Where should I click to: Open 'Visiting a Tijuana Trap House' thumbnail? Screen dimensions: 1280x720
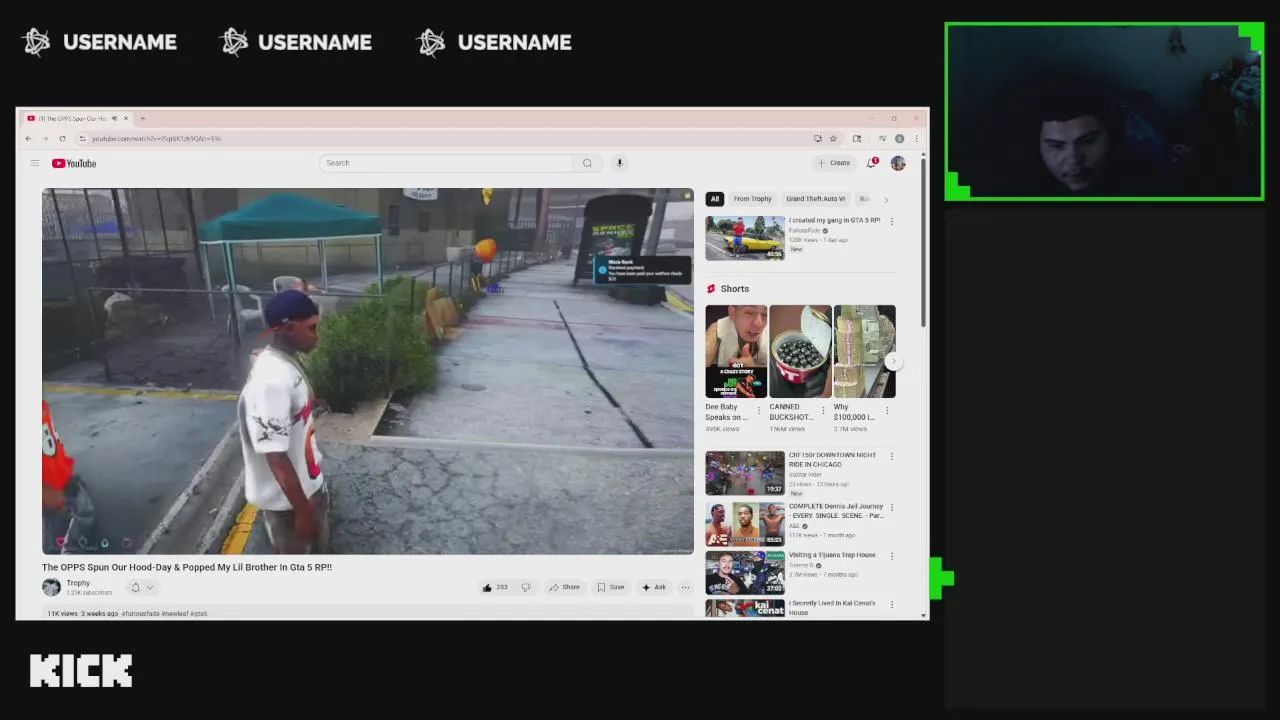(x=745, y=573)
